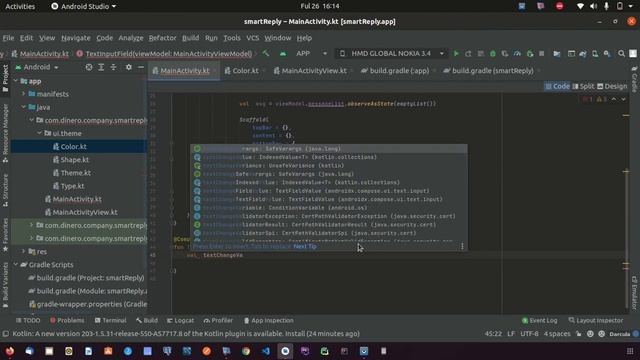Open the Build menu

190,38
